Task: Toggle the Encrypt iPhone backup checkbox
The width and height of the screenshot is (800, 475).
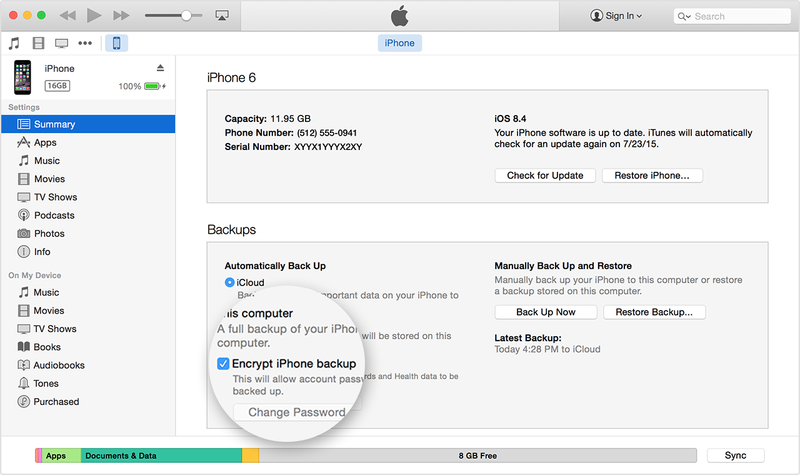Action: pyautogui.click(x=223, y=364)
